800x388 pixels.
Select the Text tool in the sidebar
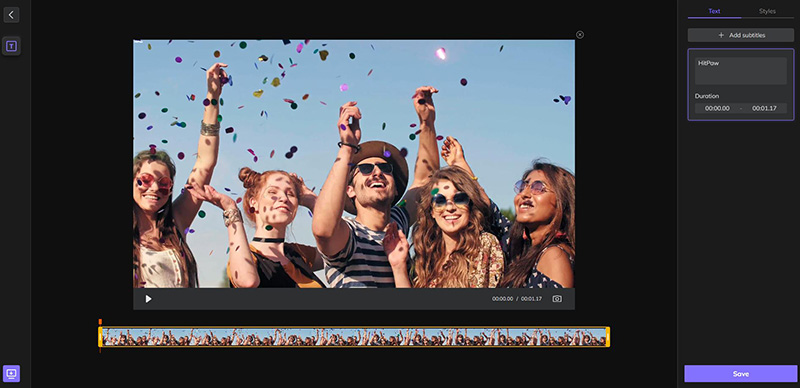tap(11, 46)
